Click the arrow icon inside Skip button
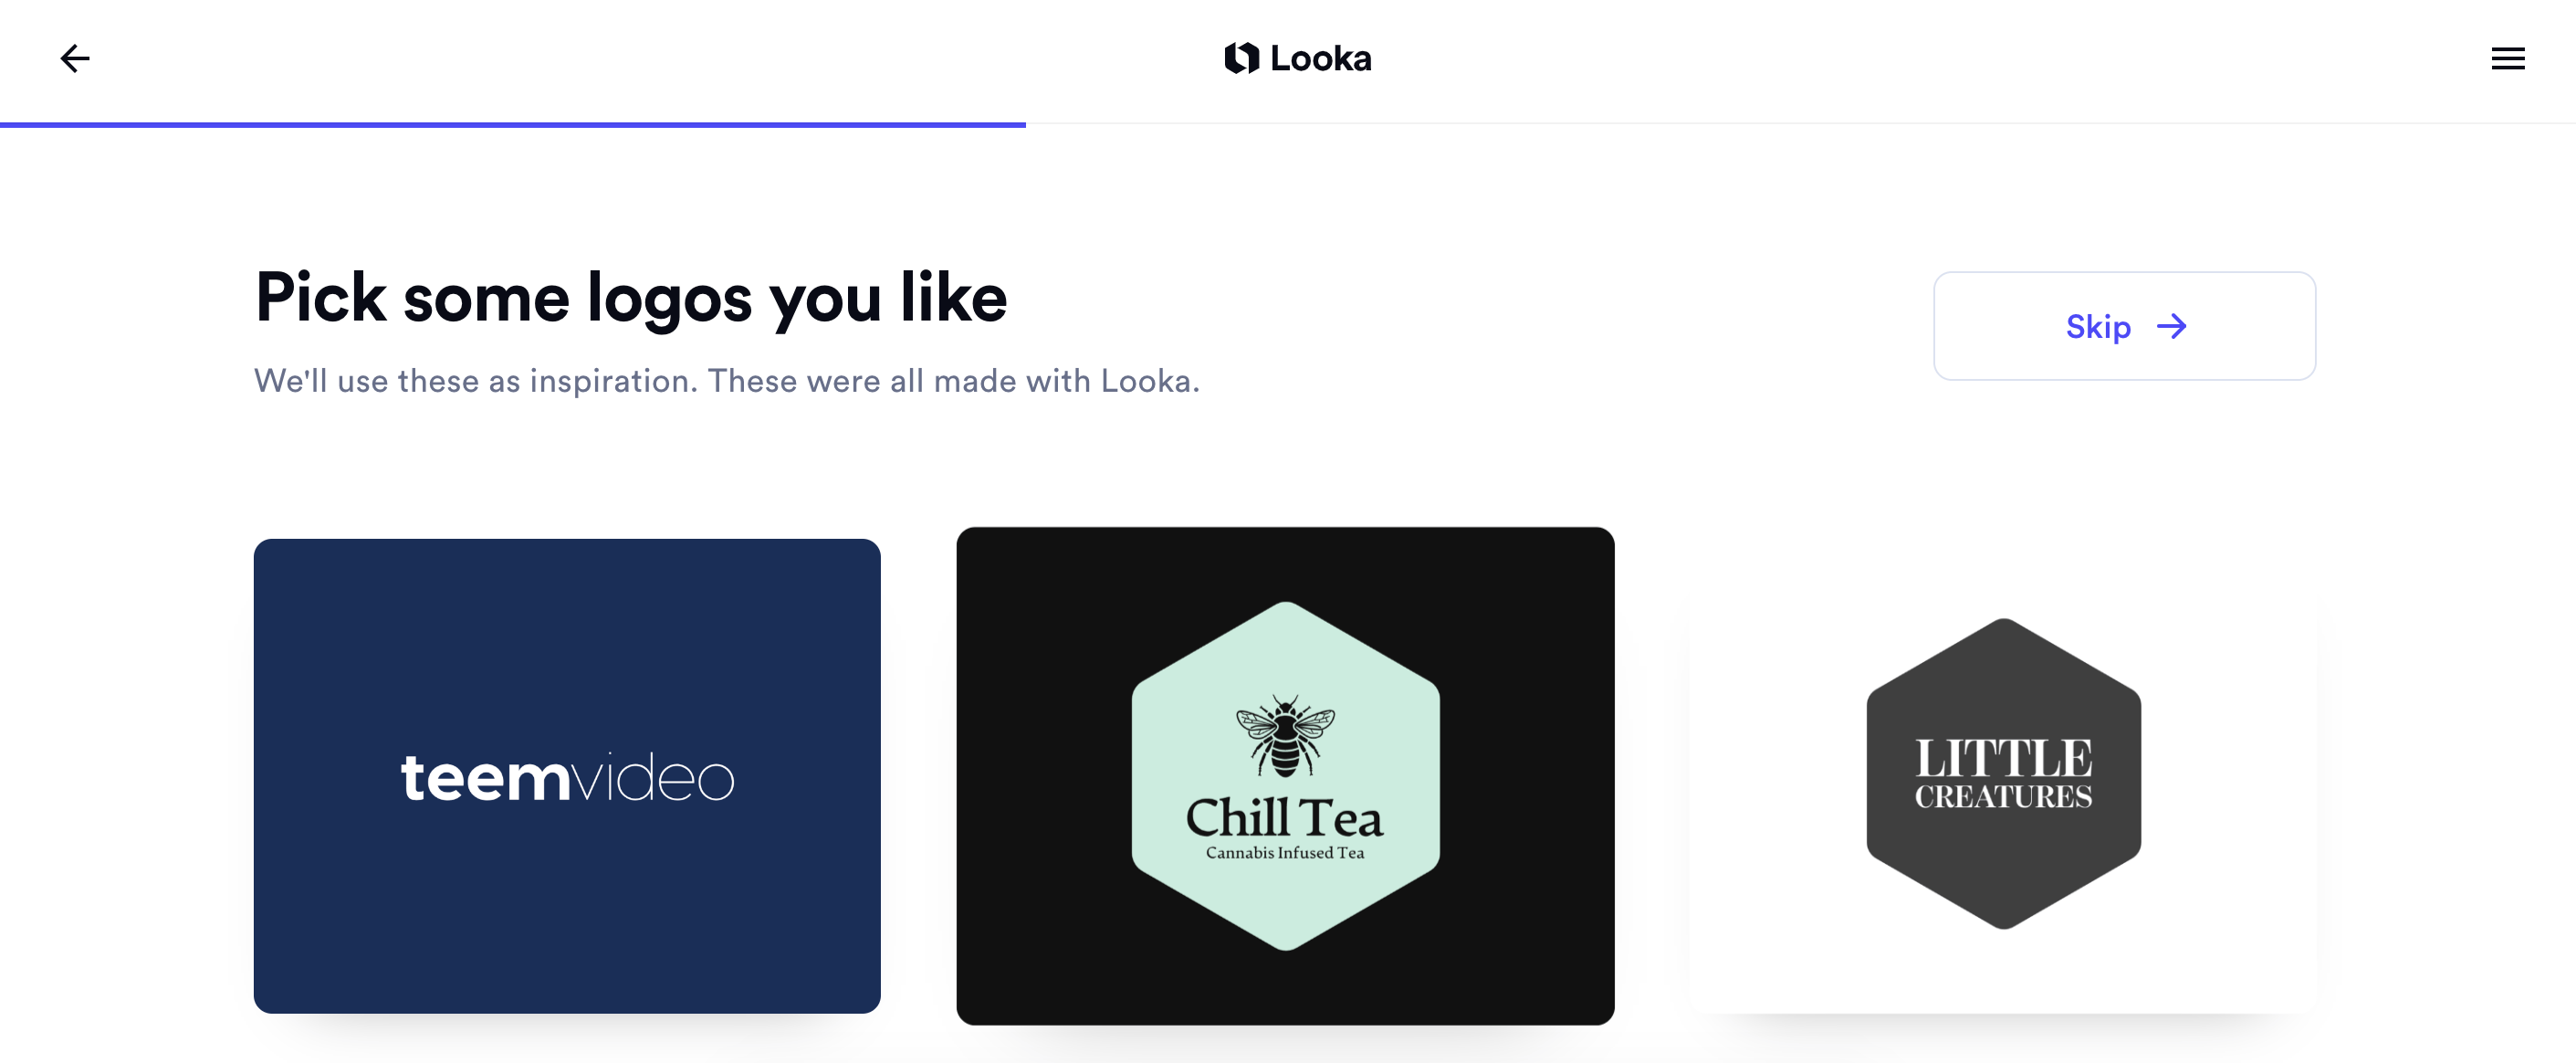The height and width of the screenshot is (1063, 2576). click(x=2171, y=326)
